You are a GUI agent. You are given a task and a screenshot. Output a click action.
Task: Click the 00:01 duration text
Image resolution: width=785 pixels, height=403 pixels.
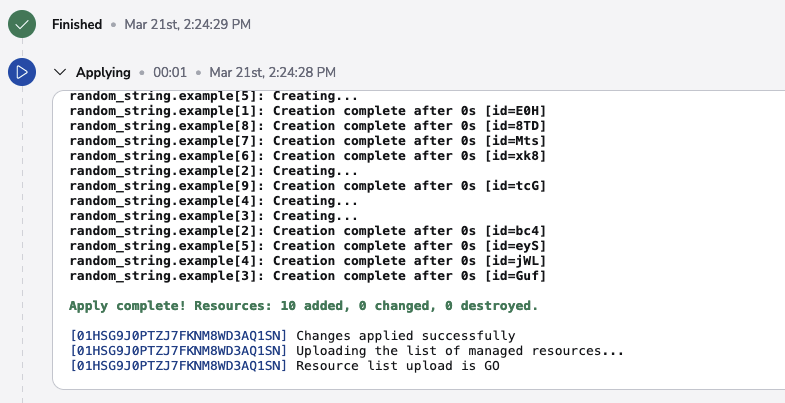click(170, 72)
